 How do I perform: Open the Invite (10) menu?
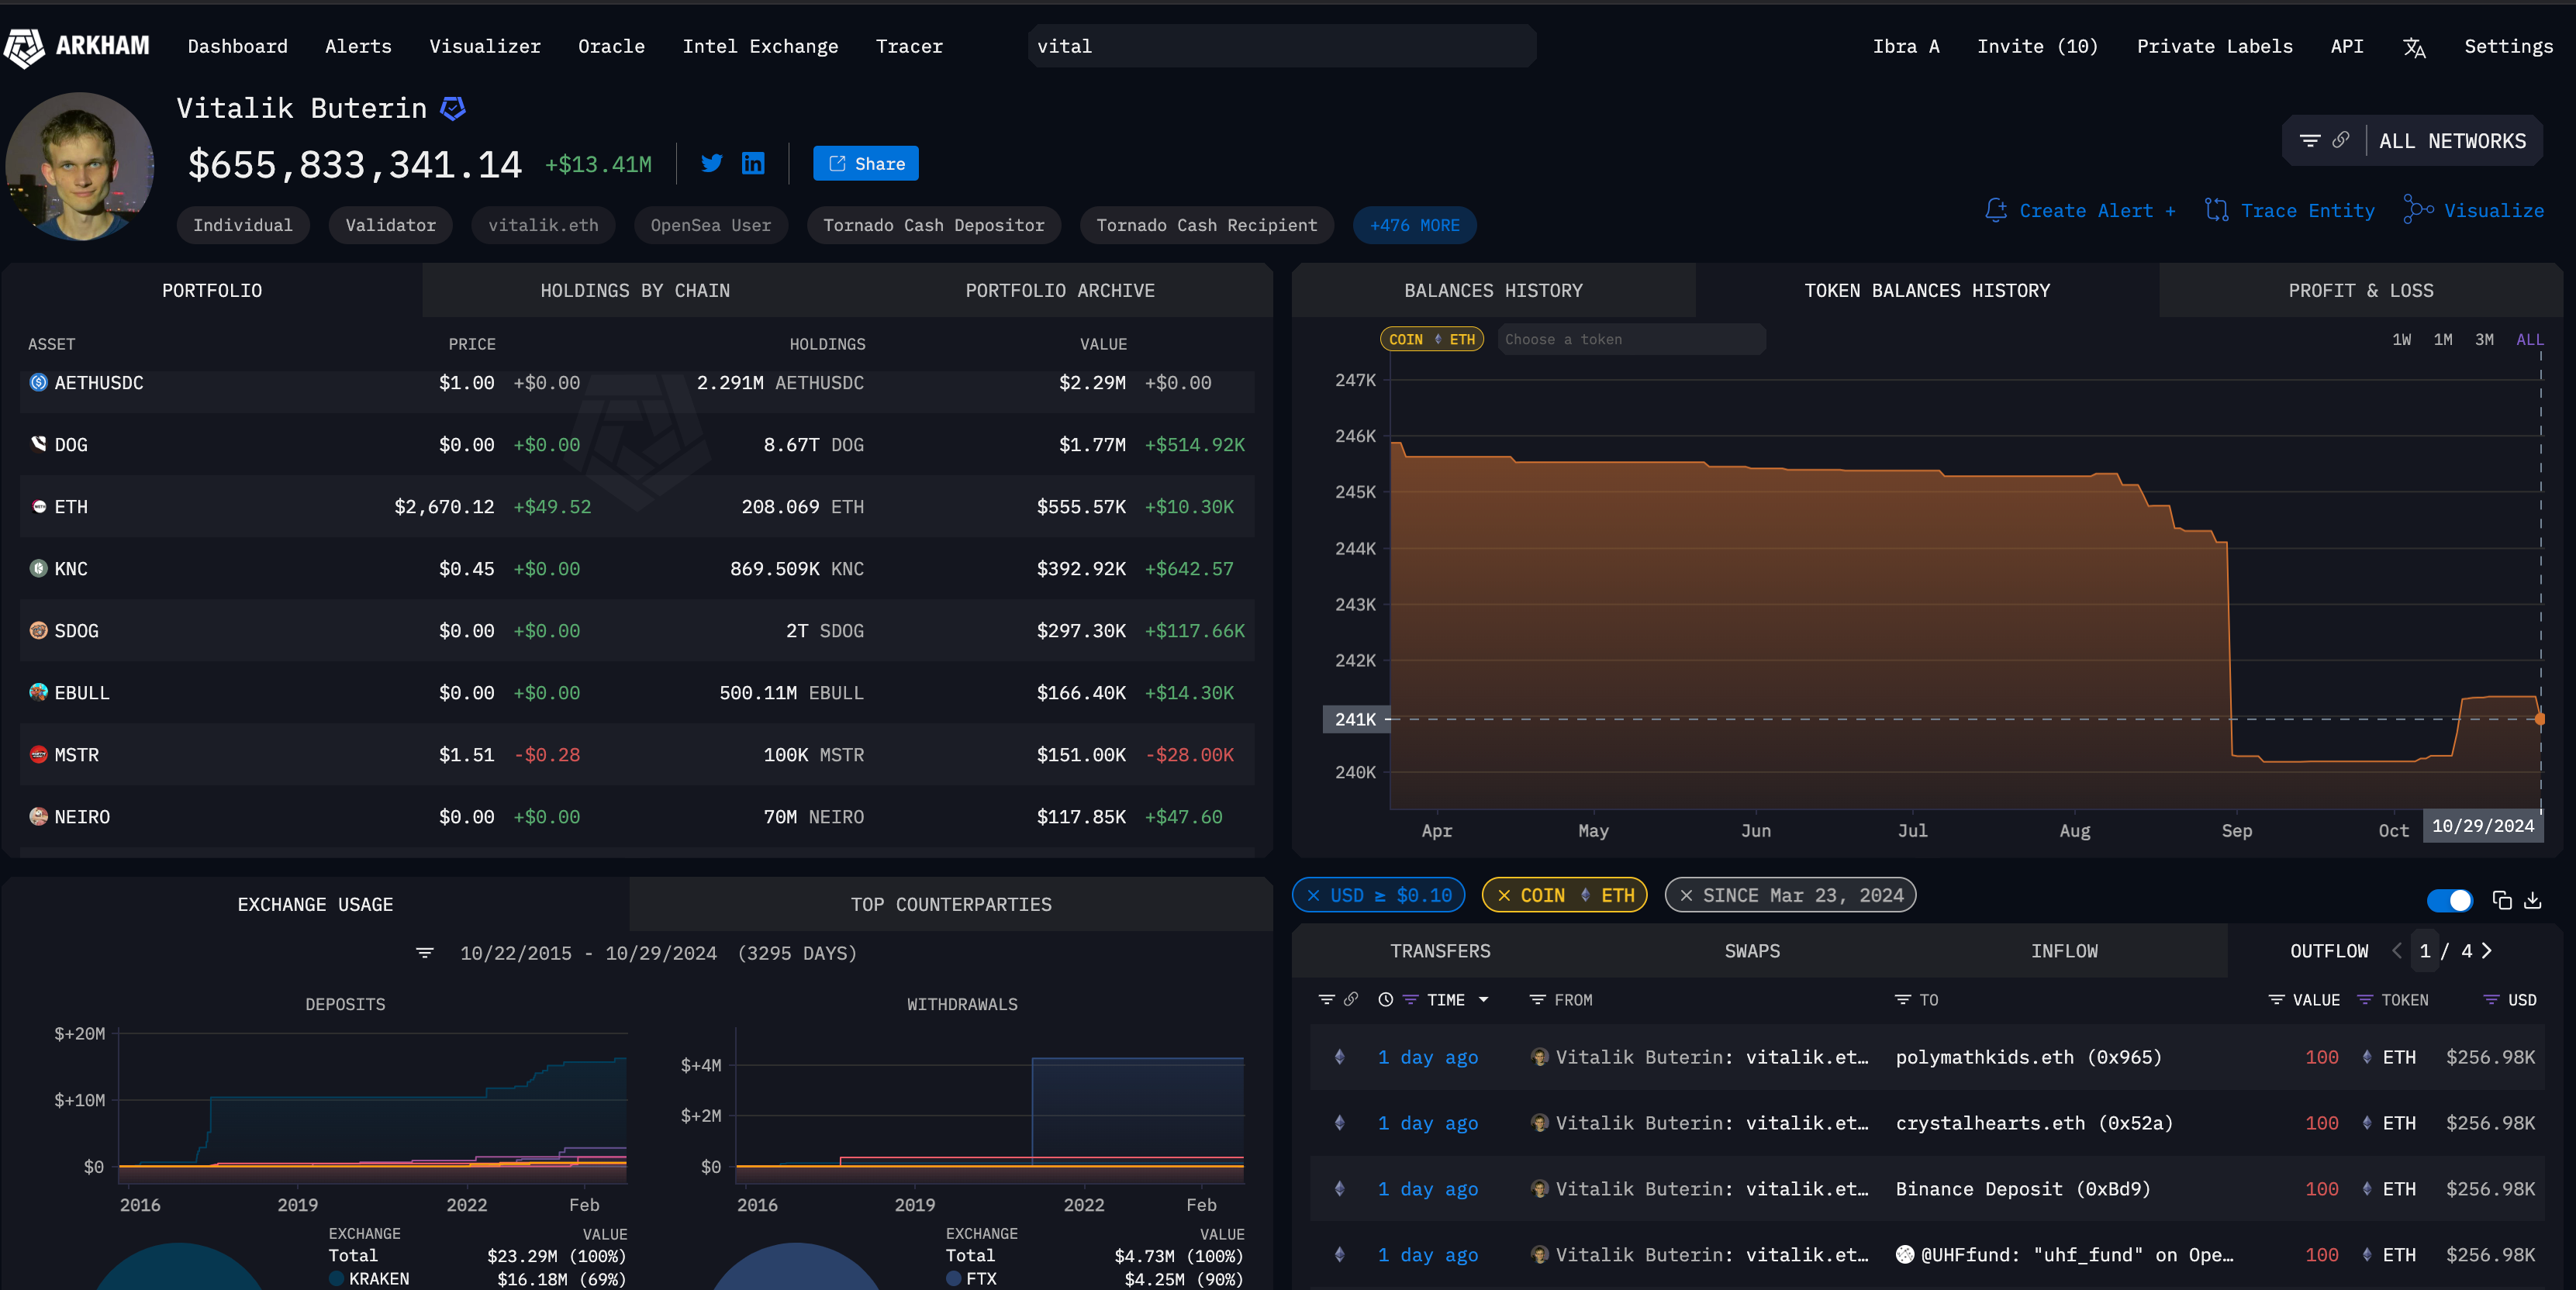point(2037,46)
